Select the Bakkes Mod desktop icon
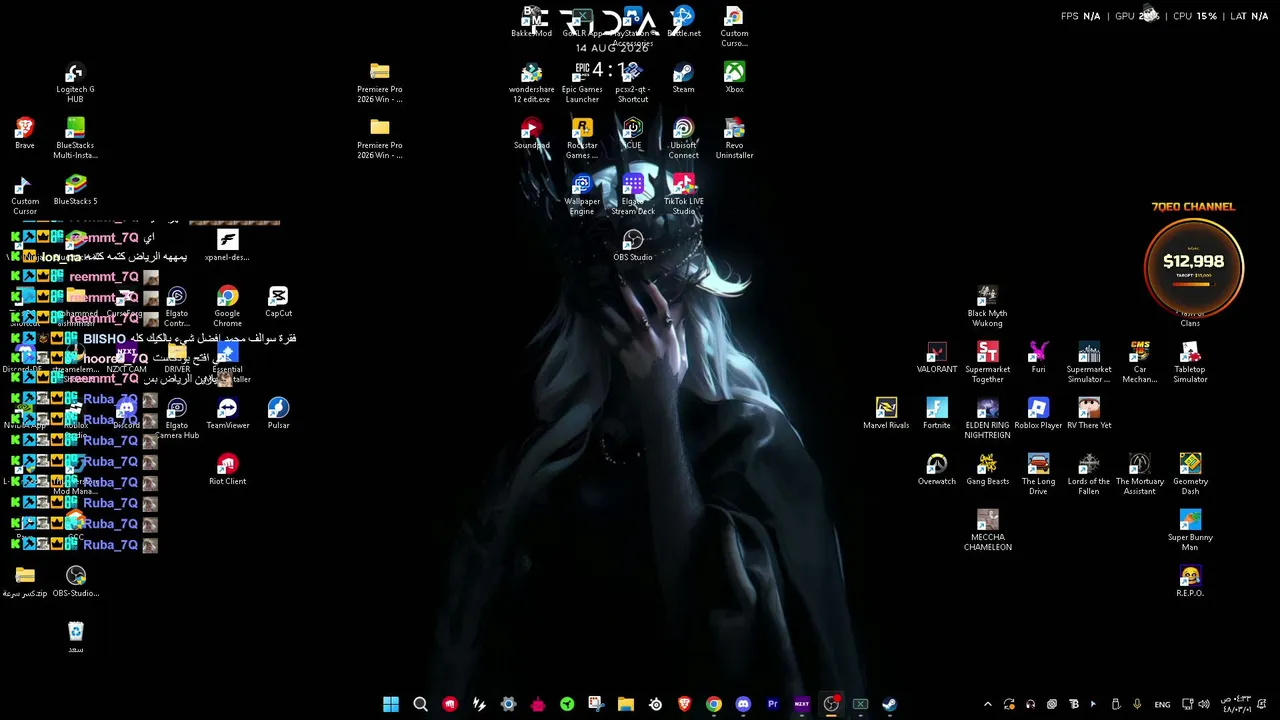 pyautogui.click(x=531, y=22)
